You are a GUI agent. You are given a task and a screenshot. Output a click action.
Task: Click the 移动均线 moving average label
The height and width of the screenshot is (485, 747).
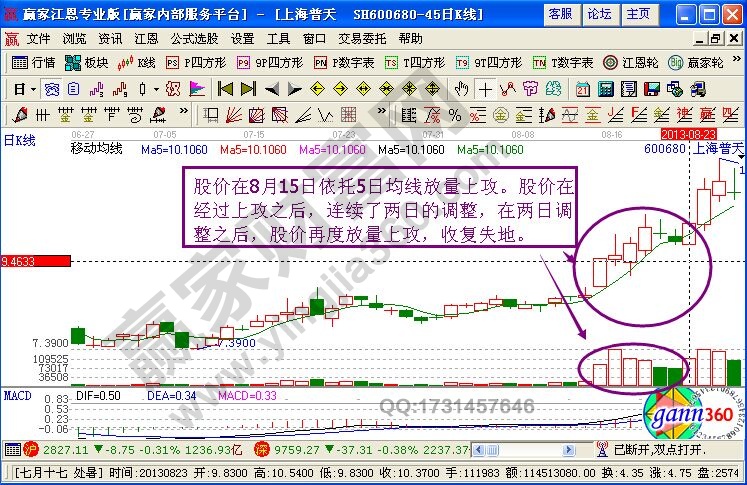coord(96,149)
